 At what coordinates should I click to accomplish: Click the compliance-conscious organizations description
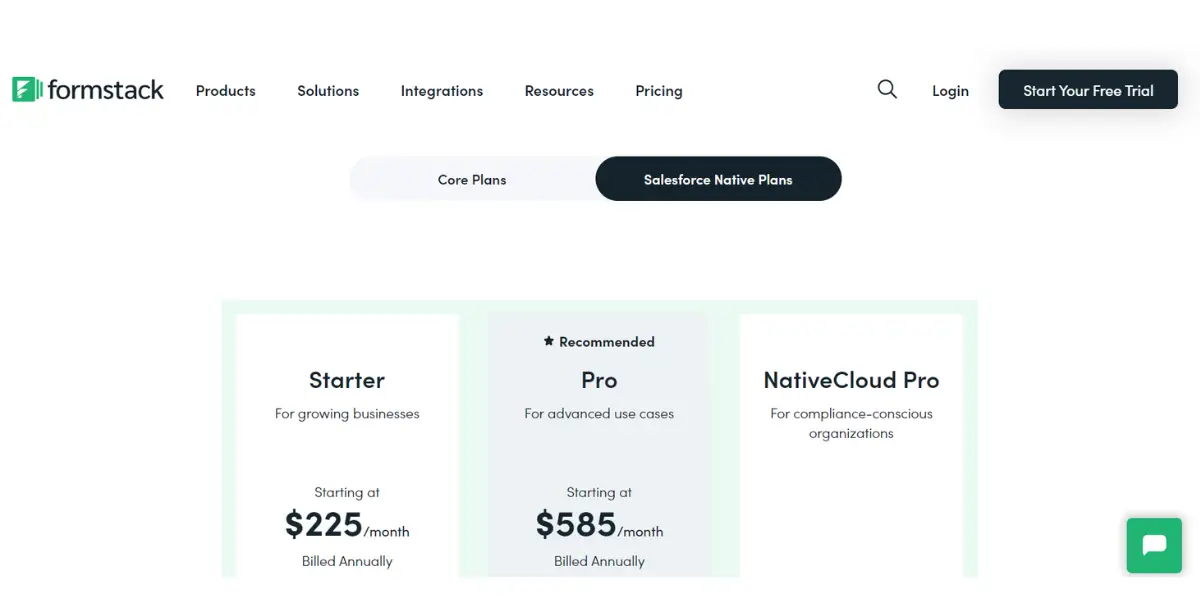851,423
